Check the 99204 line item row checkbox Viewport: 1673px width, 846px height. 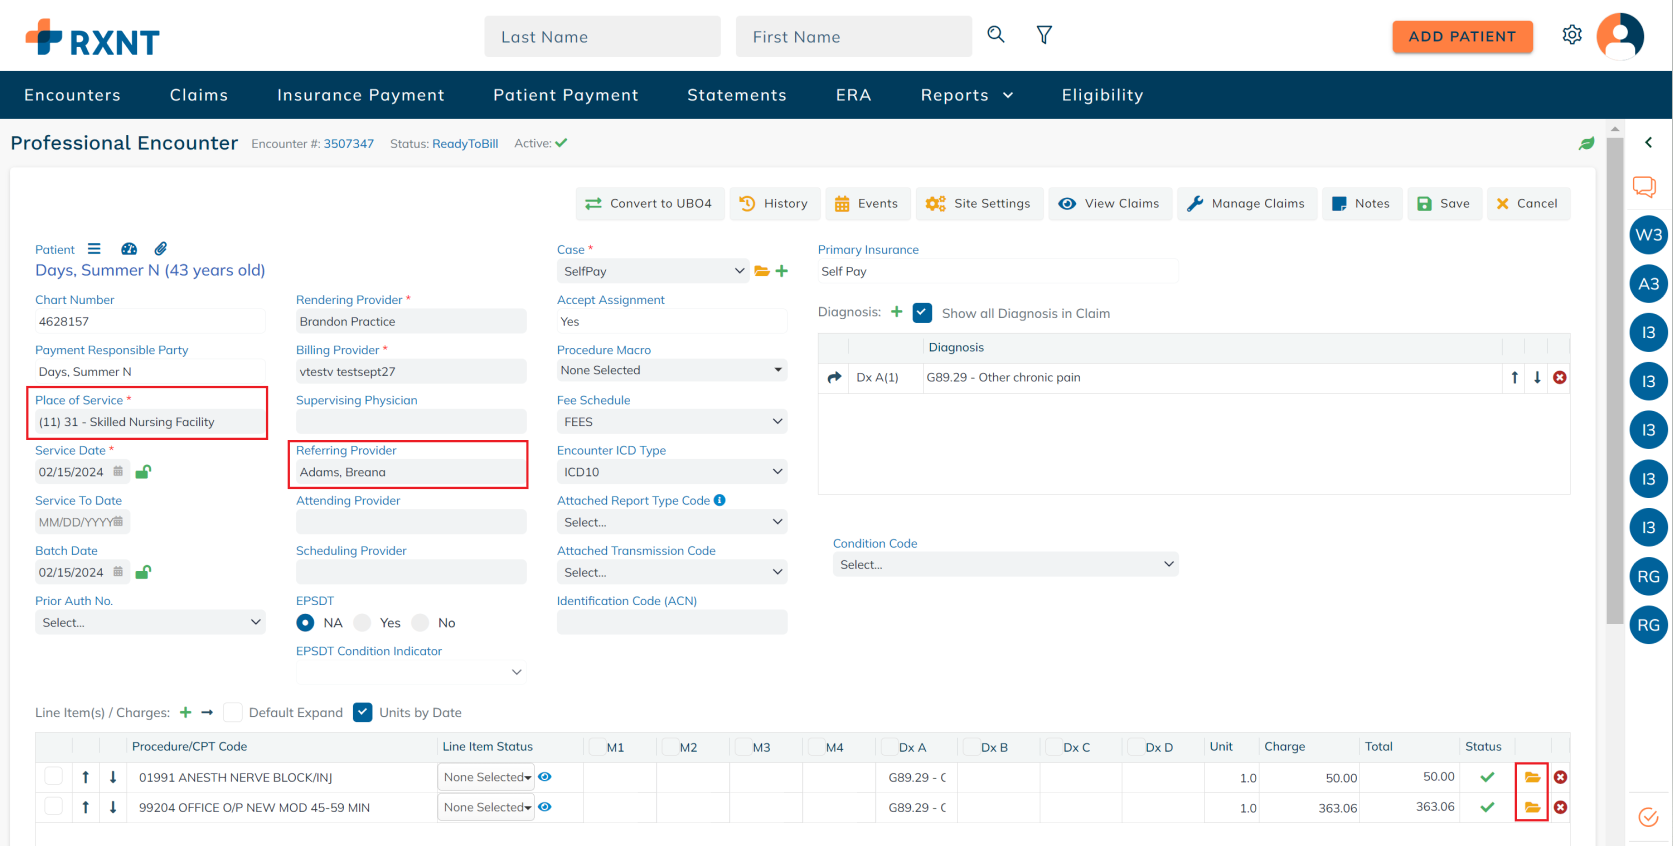54,806
